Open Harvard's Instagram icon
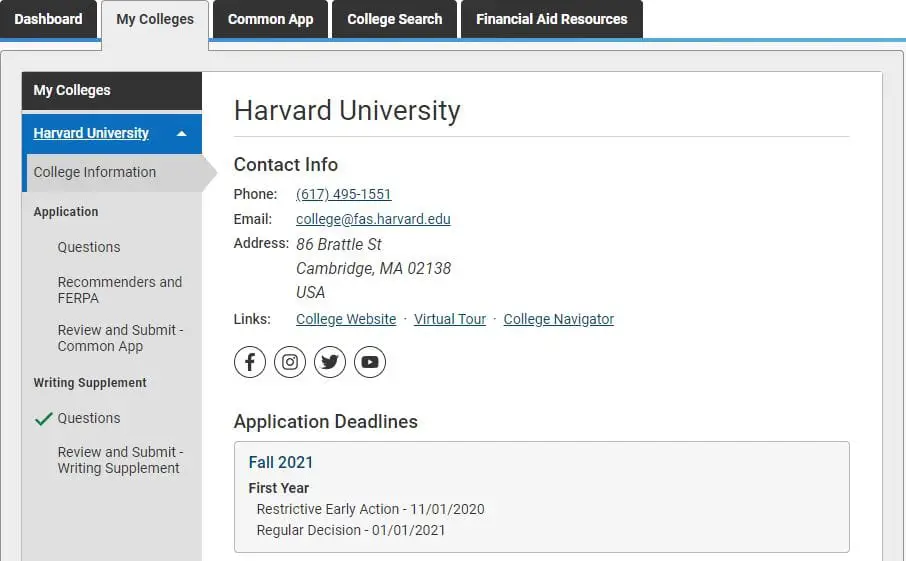This screenshot has width=906, height=561. pos(290,362)
